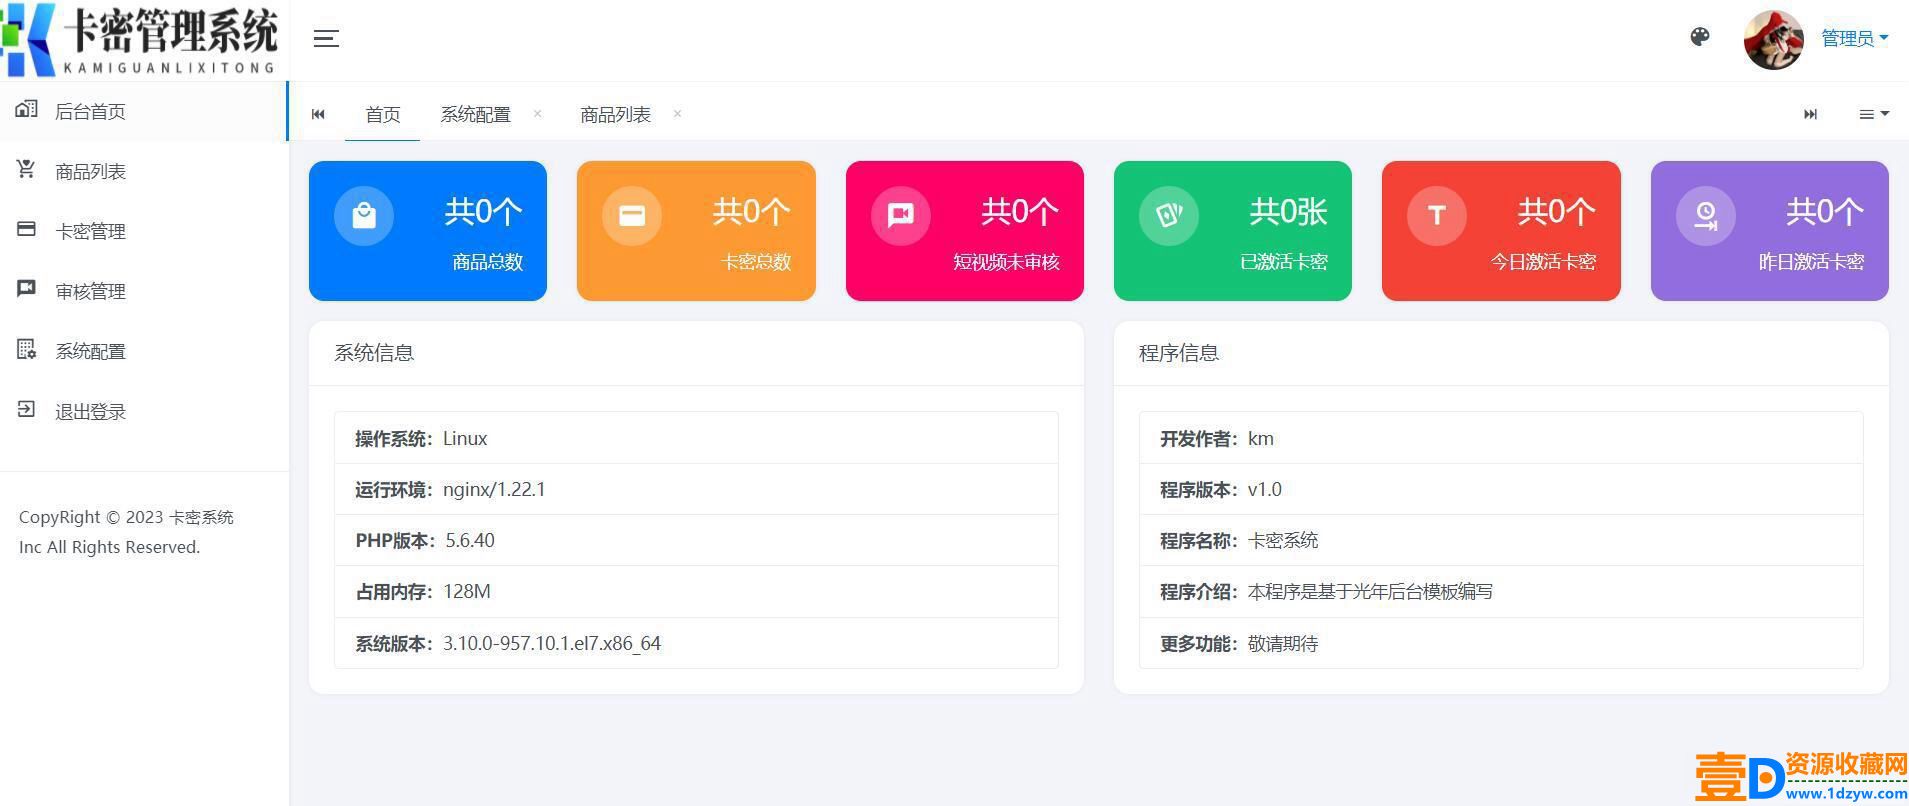
Task: Expand the 管理员 user dropdown
Action: pos(1854,39)
